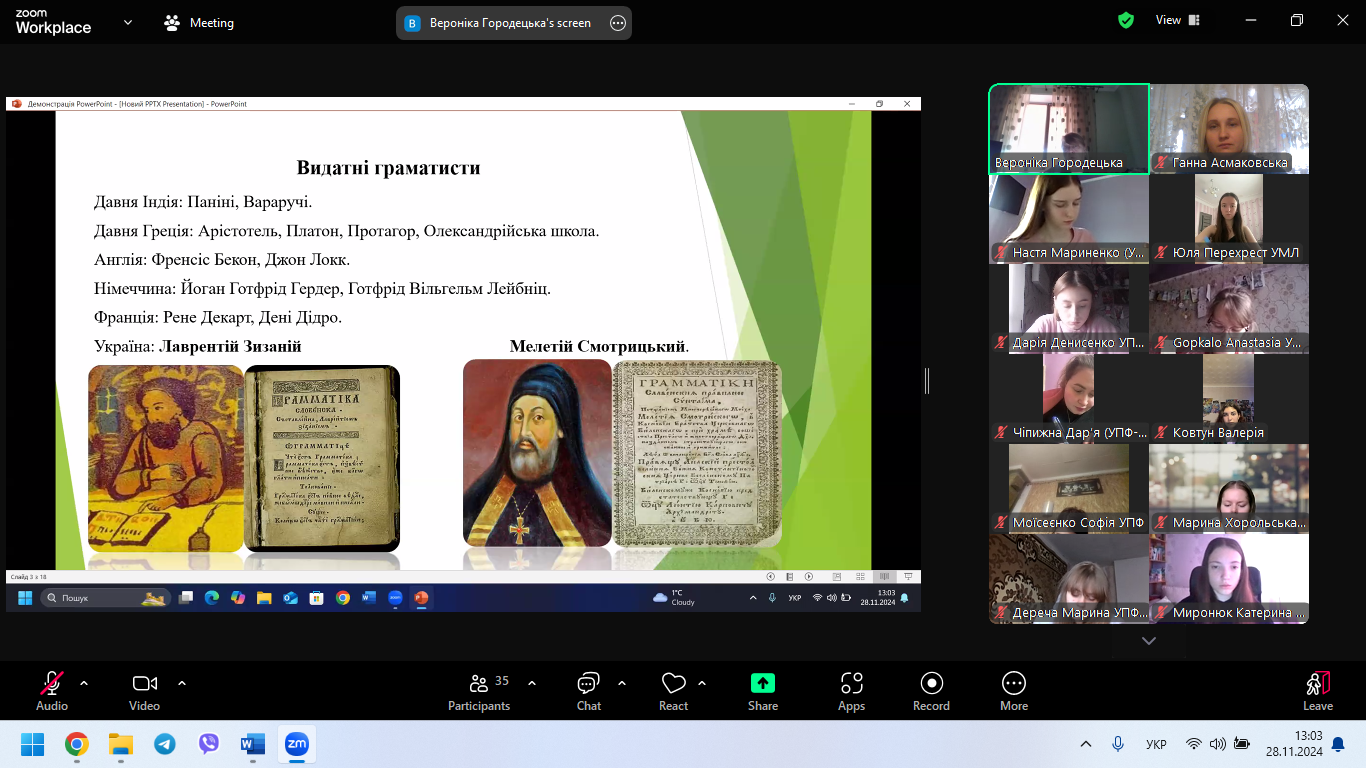Select Марина Хорольська's video tile

[x=1229, y=489]
